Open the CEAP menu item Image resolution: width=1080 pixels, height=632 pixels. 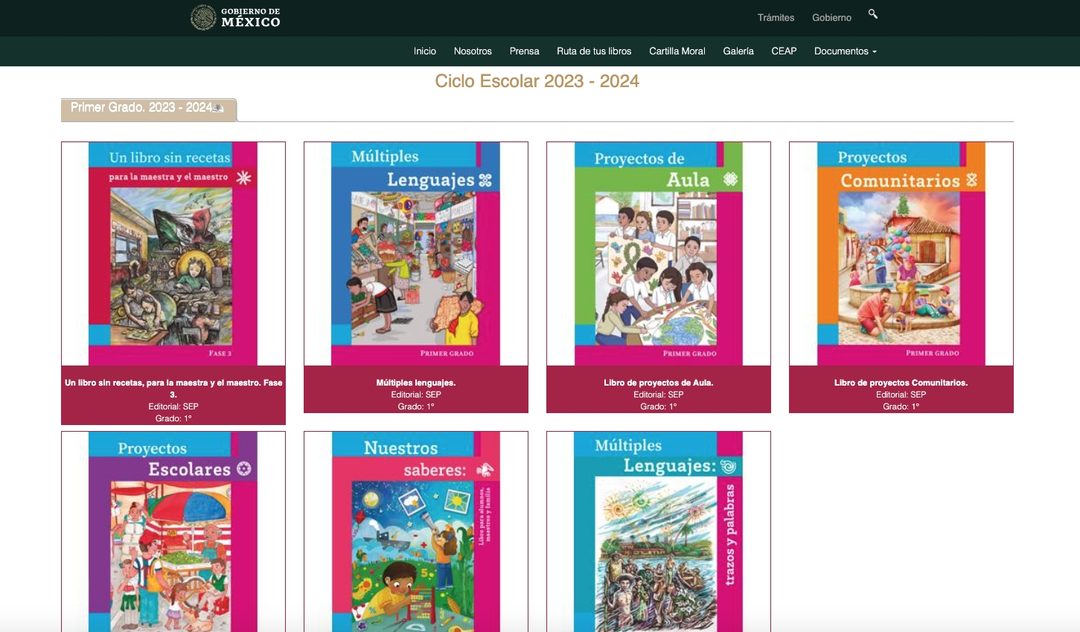pos(784,51)
